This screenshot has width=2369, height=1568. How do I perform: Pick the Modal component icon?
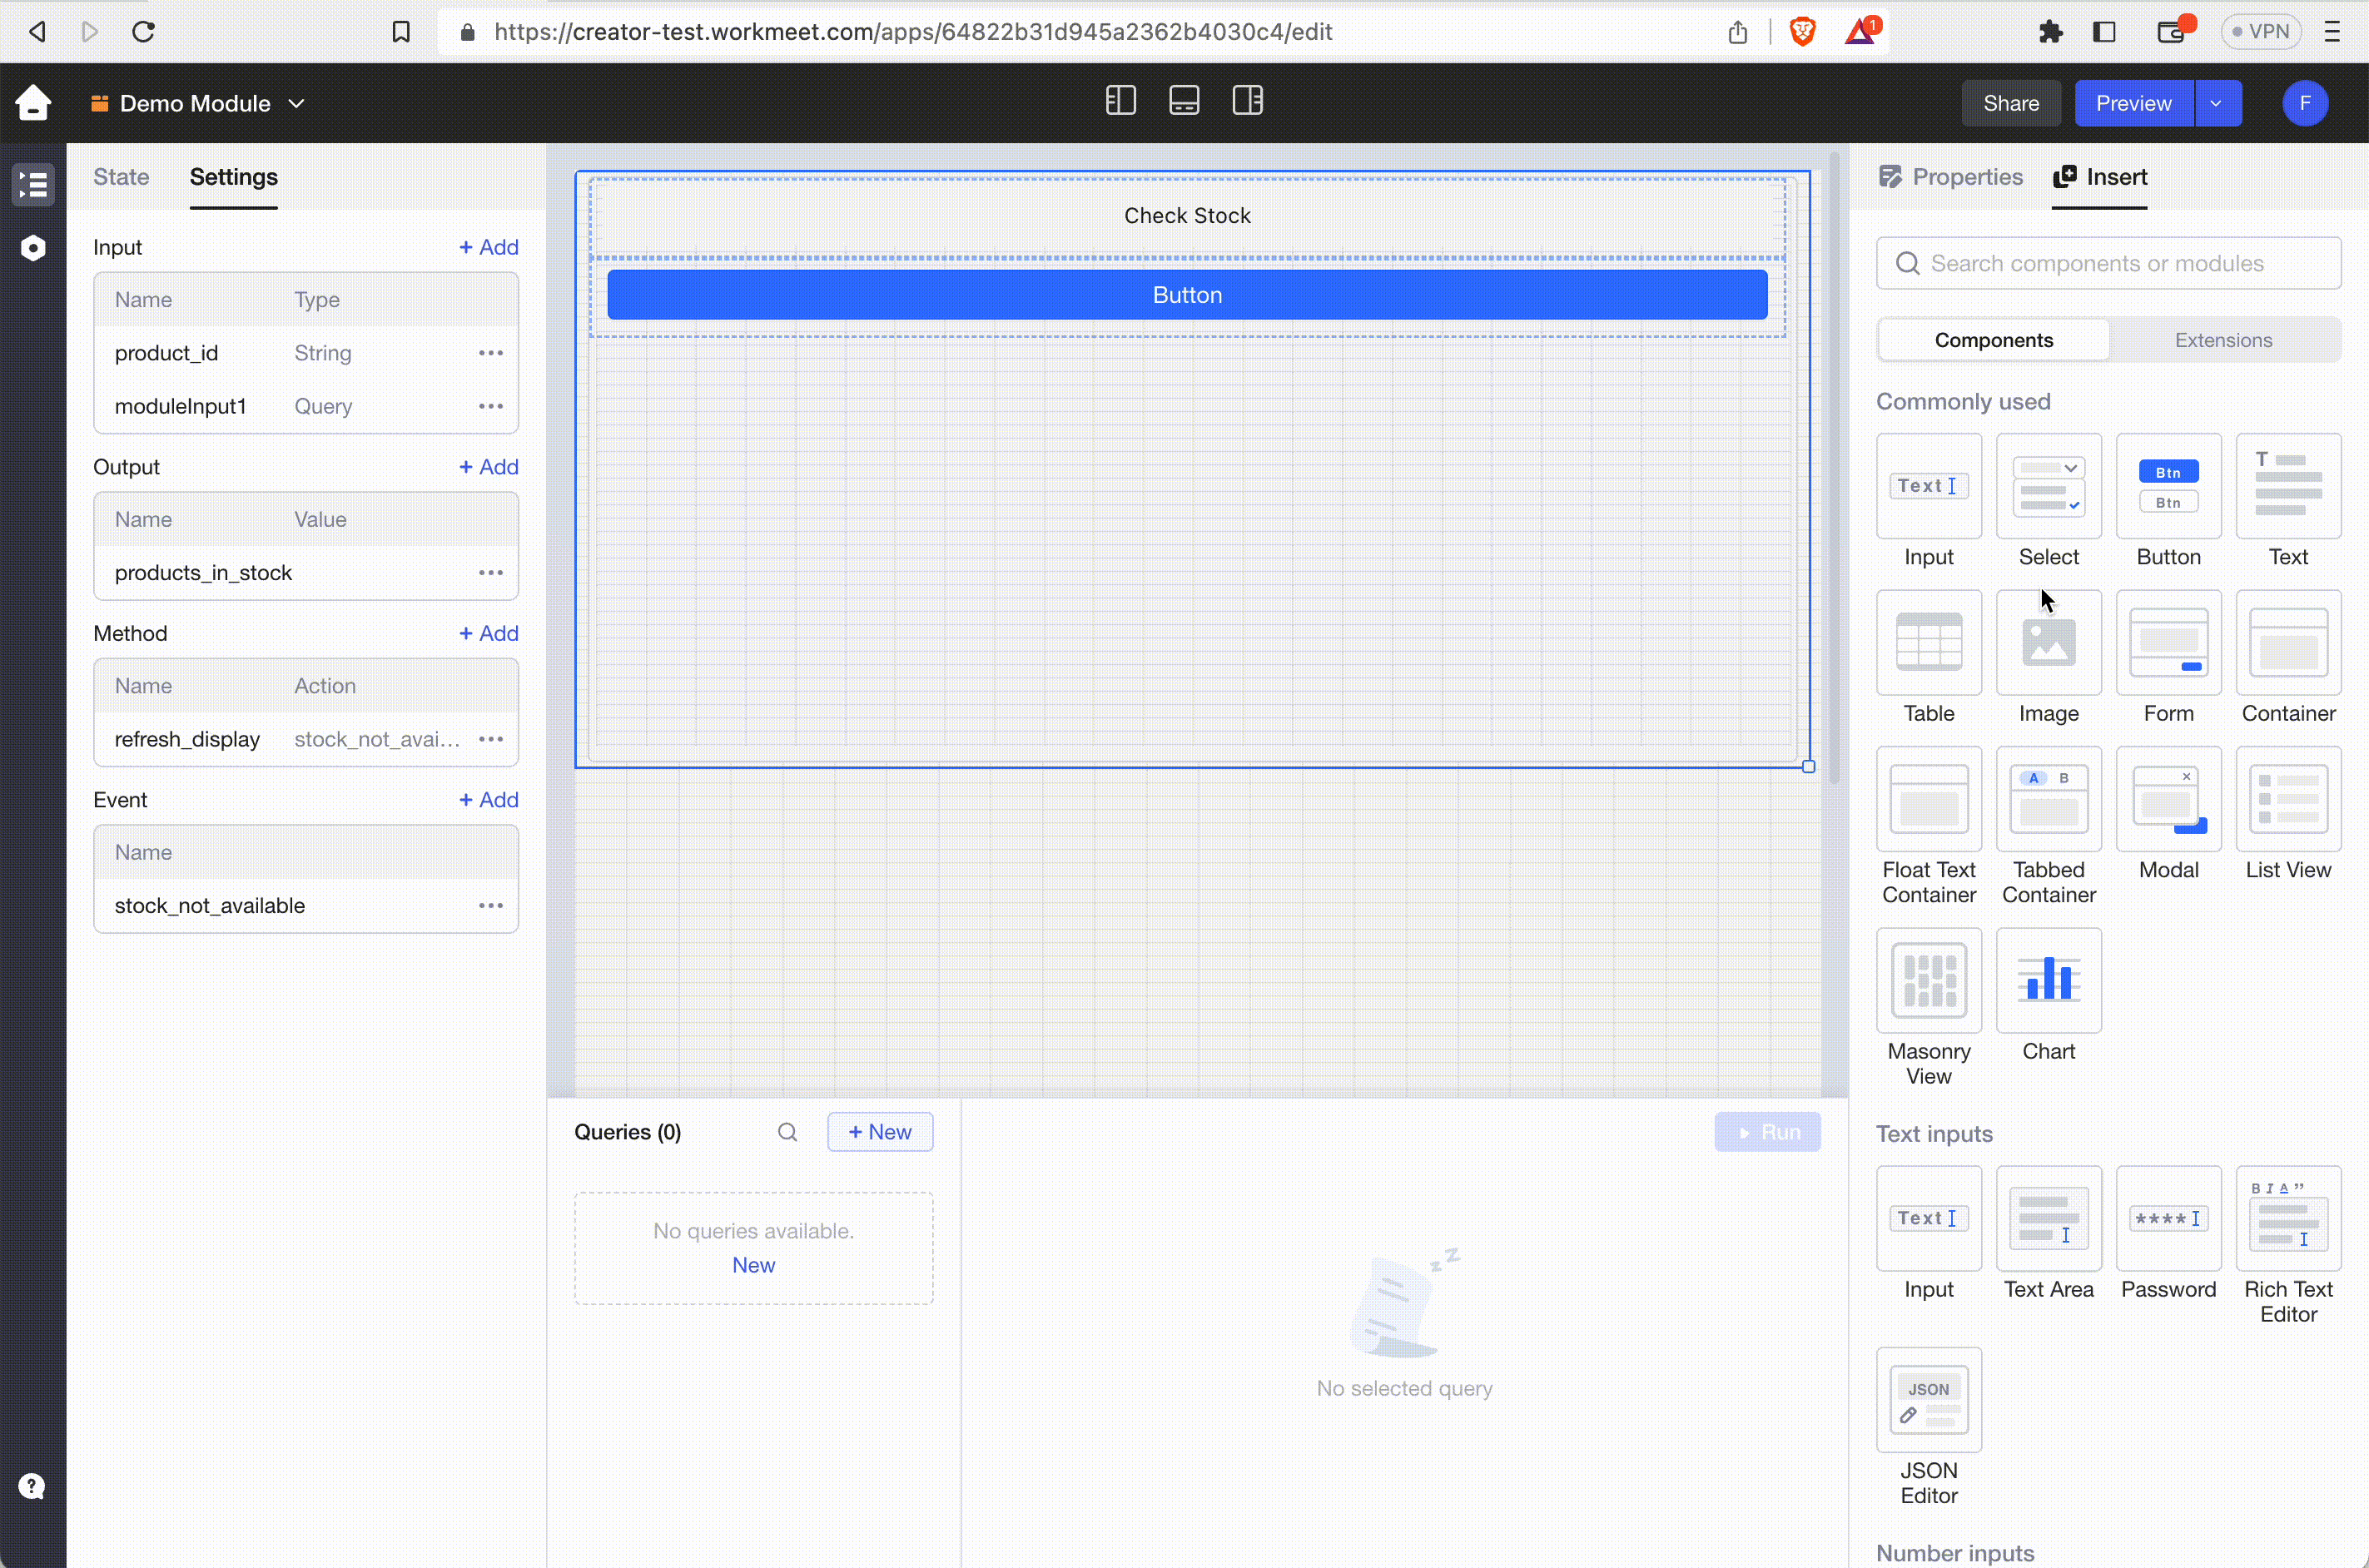pos(2168,800)
